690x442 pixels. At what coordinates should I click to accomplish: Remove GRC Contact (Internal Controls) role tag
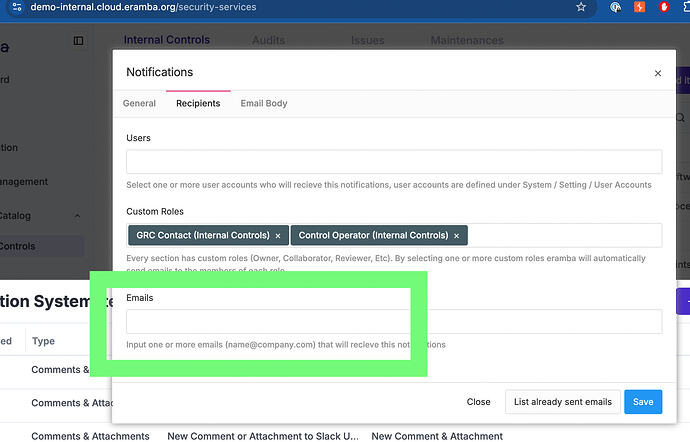coord(278,236)
